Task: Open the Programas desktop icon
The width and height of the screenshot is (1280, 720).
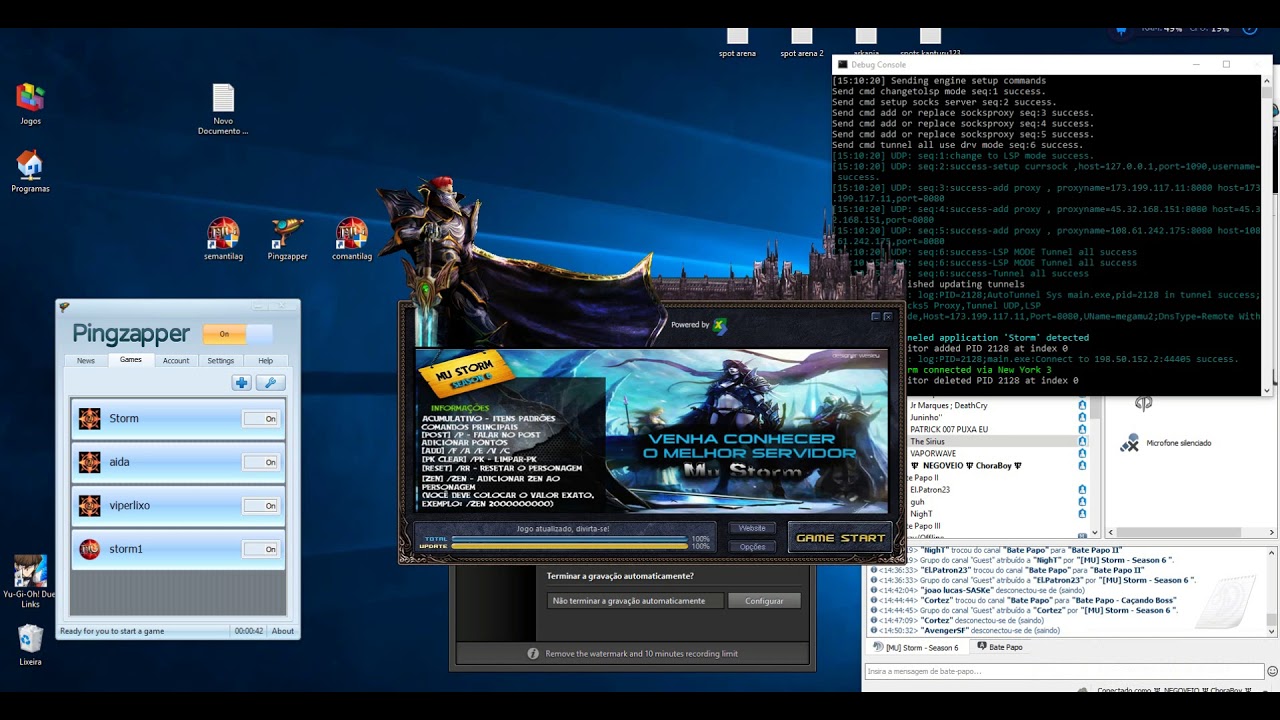Action: click(30, 171)
